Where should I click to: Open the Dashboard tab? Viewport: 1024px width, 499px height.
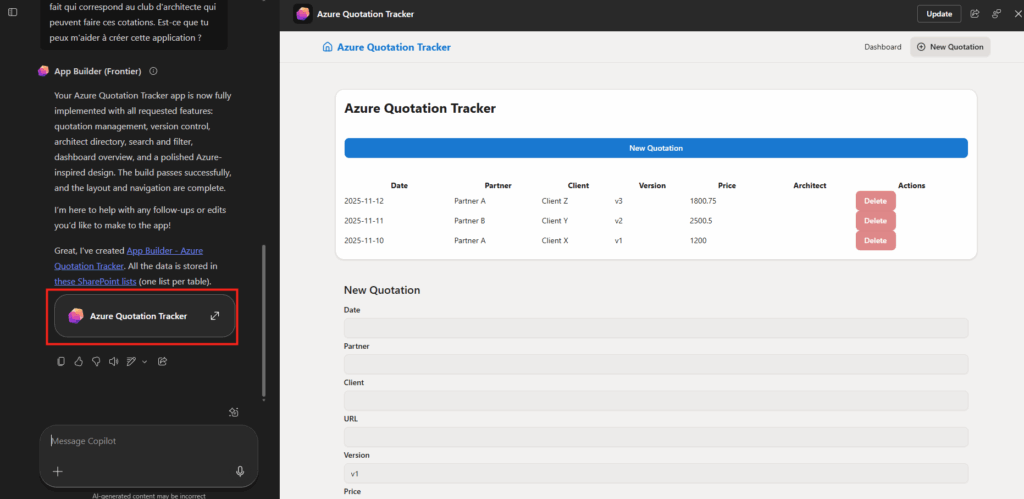(882, 47)
